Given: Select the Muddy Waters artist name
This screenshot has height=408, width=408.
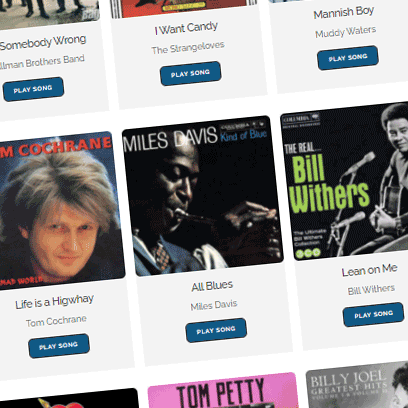Looking at the screenshot, I should coord(345,32).
